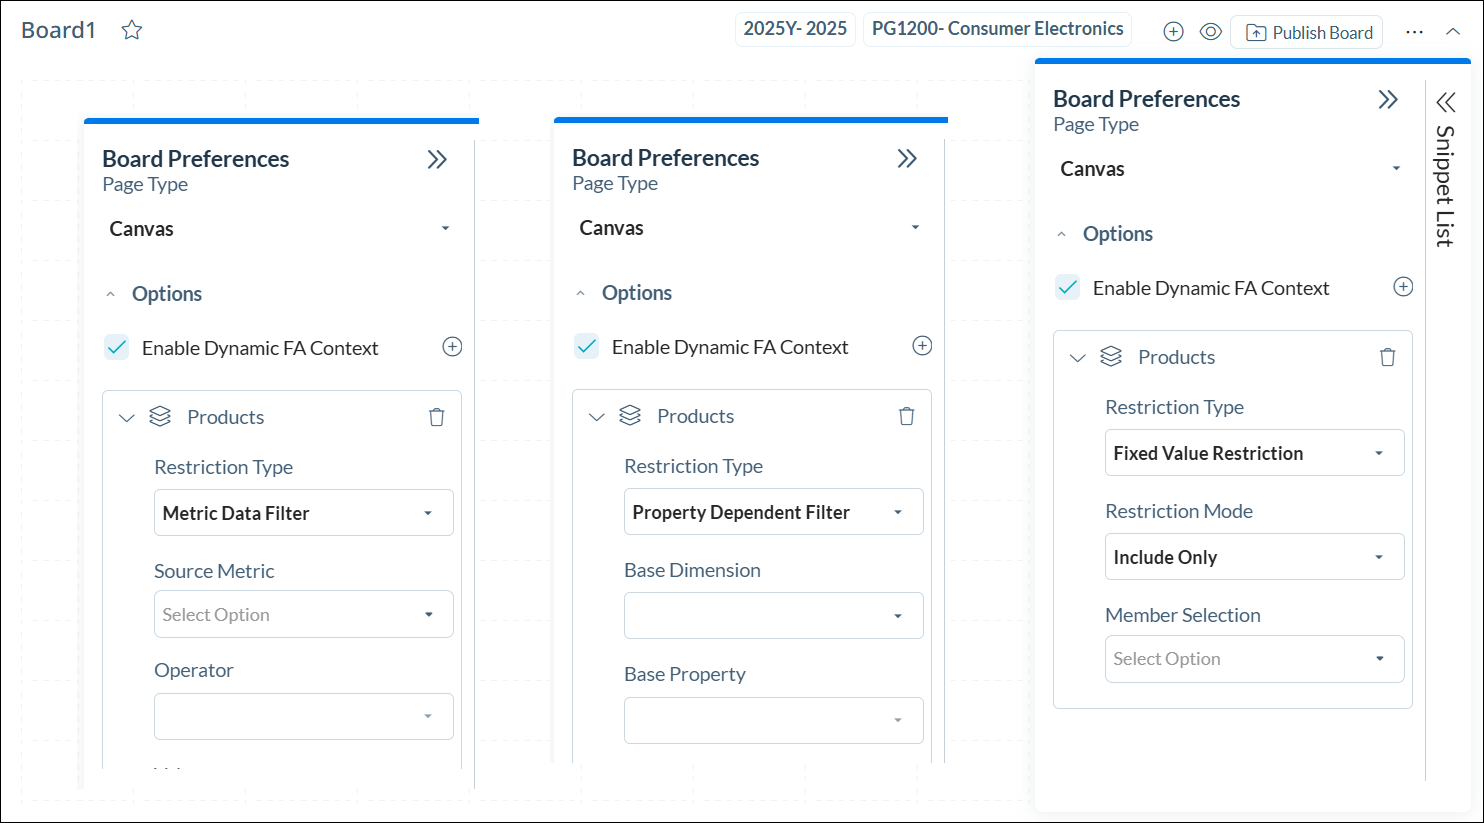
Task: Open the Member Selection dropdown
Action: point(1254,659)
